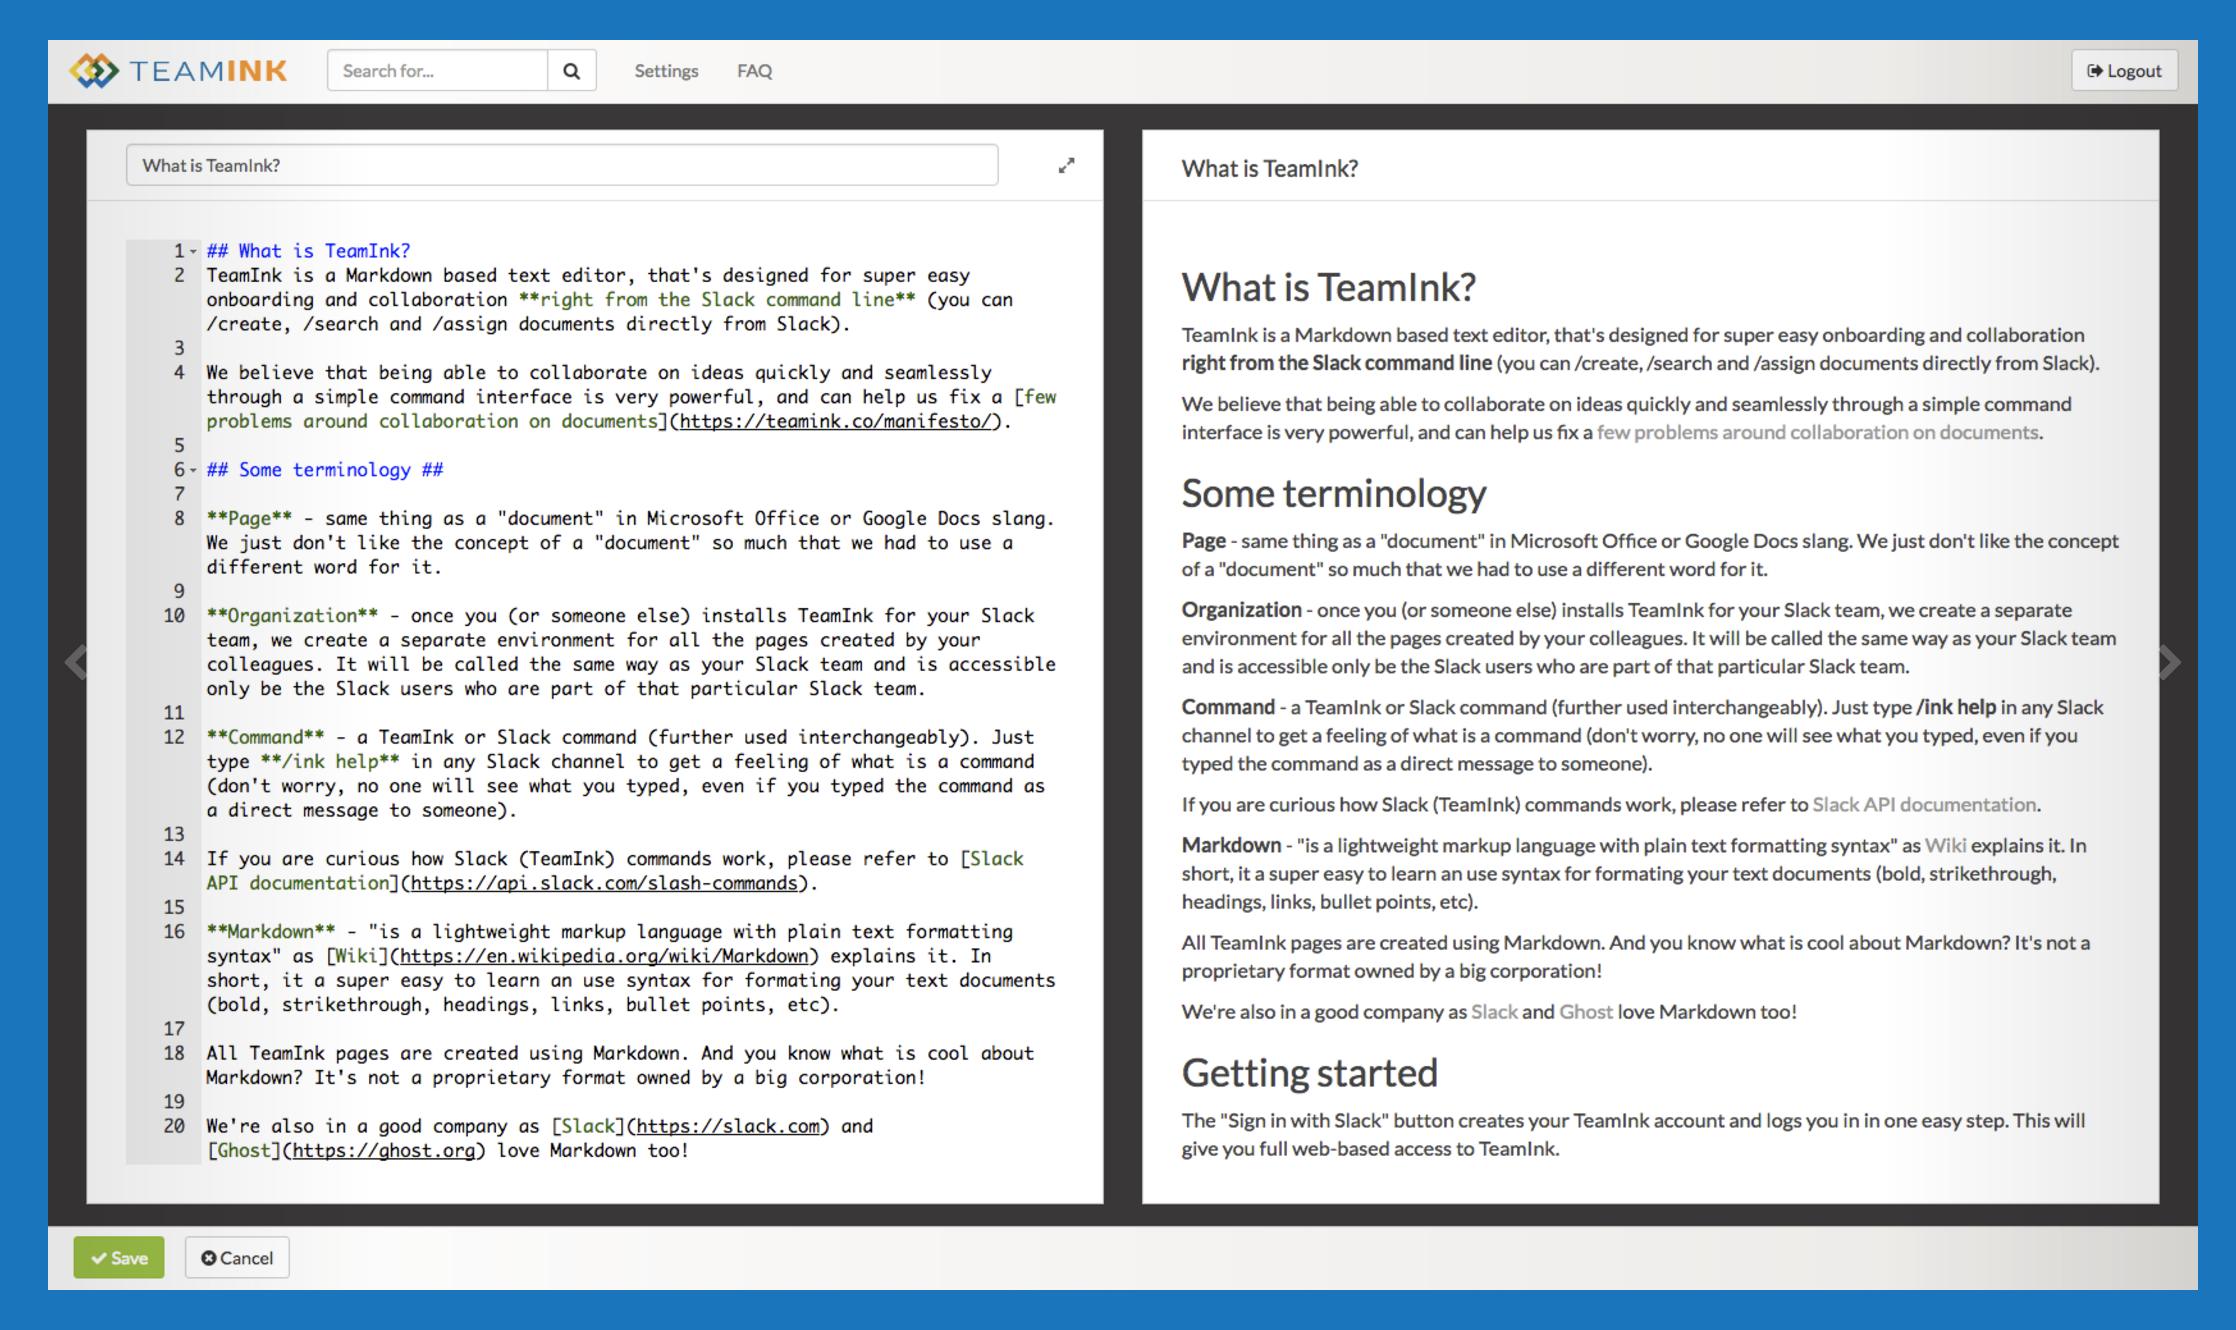Click line number 10 in editor gutter

(x=174, y=616)
